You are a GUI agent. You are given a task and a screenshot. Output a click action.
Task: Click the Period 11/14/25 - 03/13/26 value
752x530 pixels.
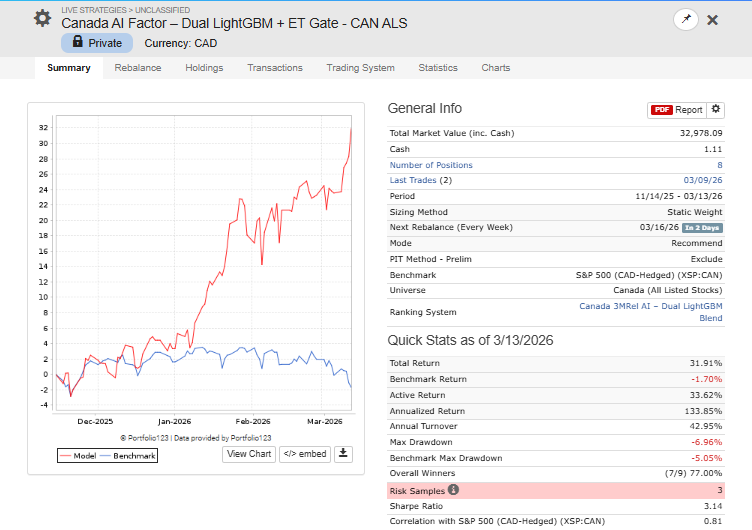click(x=679, y=196)
